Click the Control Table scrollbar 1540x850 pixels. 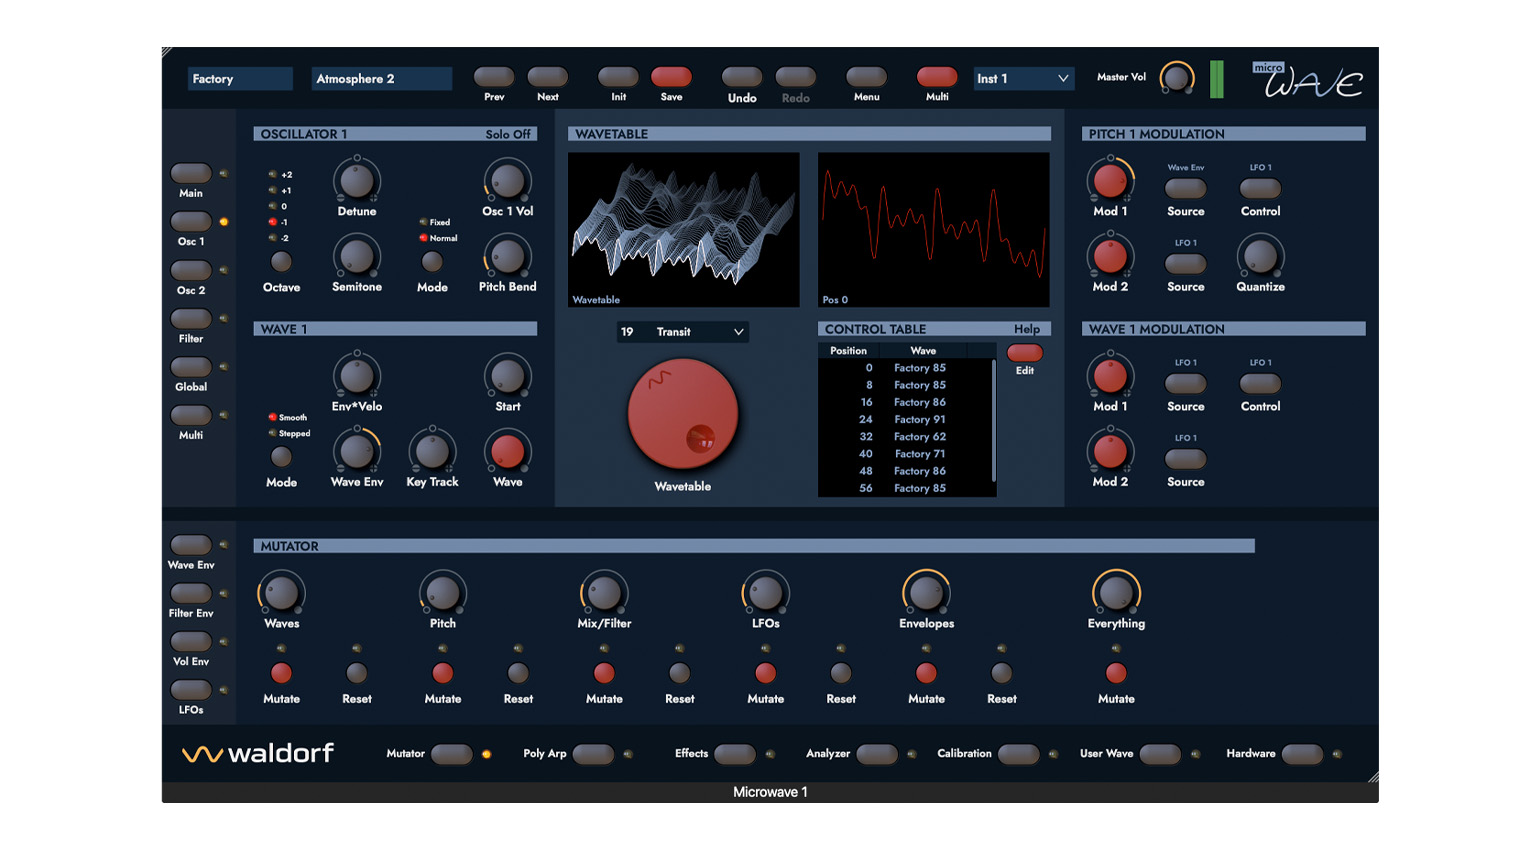pyautogui.click(x=993, y=420)
